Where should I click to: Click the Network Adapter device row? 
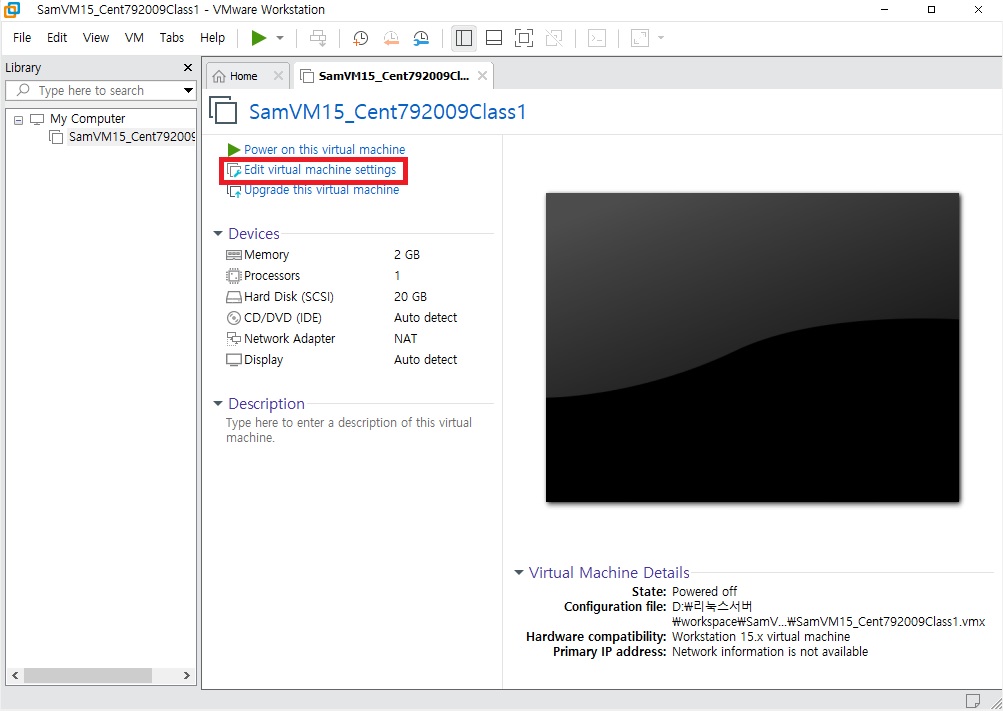(342, 339)
